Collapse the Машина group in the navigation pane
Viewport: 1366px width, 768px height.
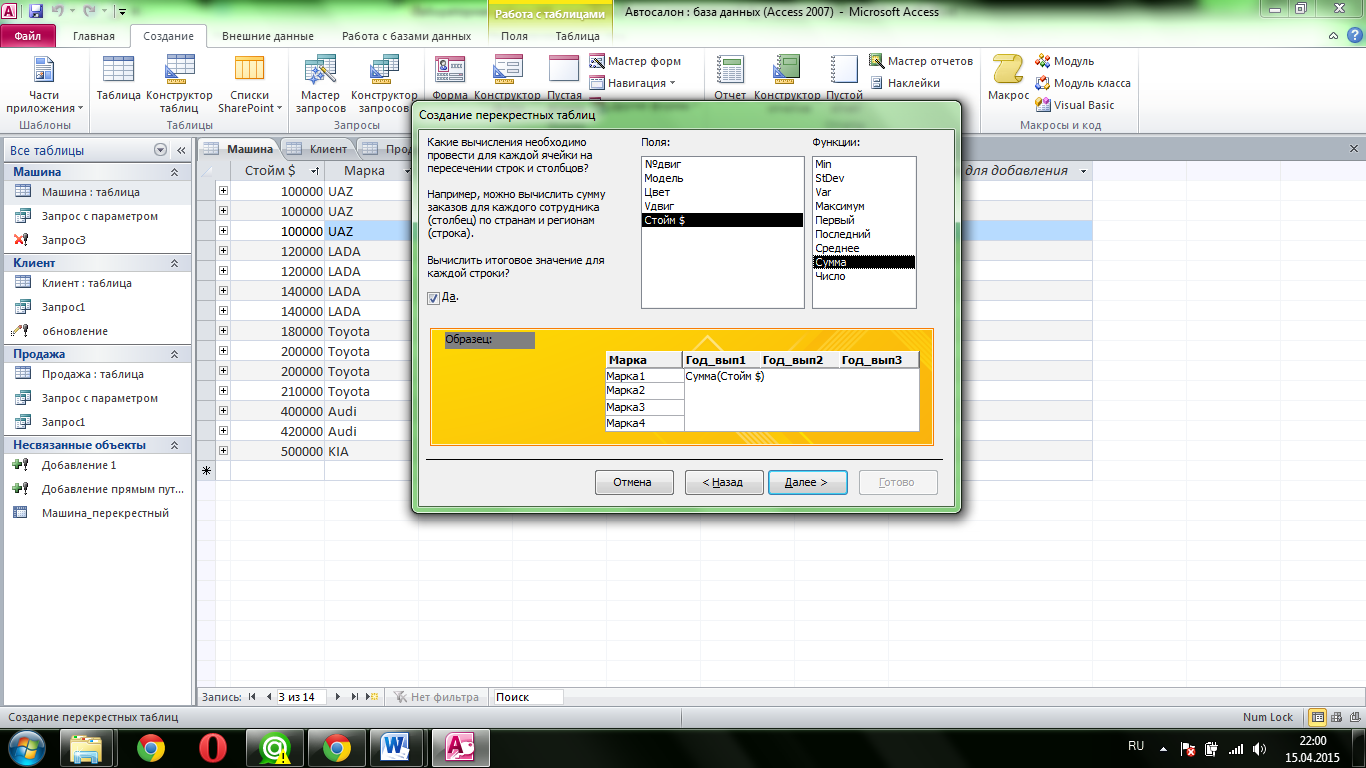point(174,172)
